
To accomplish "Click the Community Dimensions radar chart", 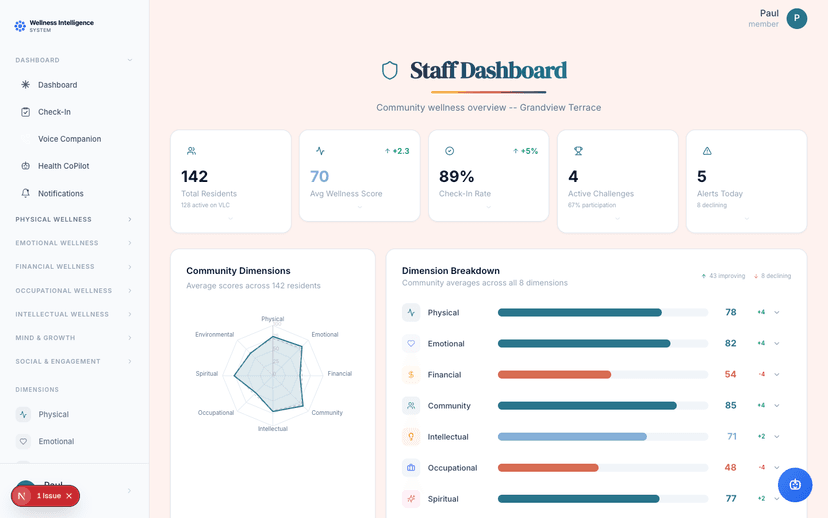I will click(x=273, y=374).
